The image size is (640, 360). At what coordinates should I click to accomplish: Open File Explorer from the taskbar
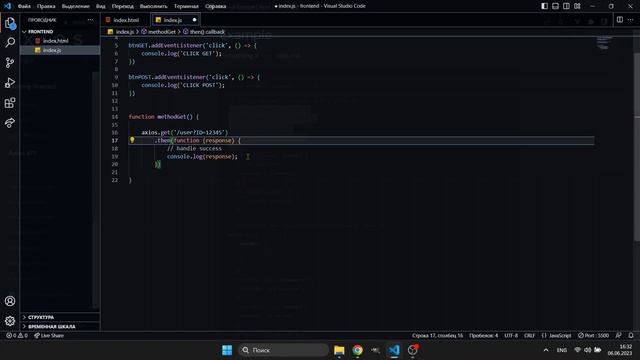click(x=339, y=350)
